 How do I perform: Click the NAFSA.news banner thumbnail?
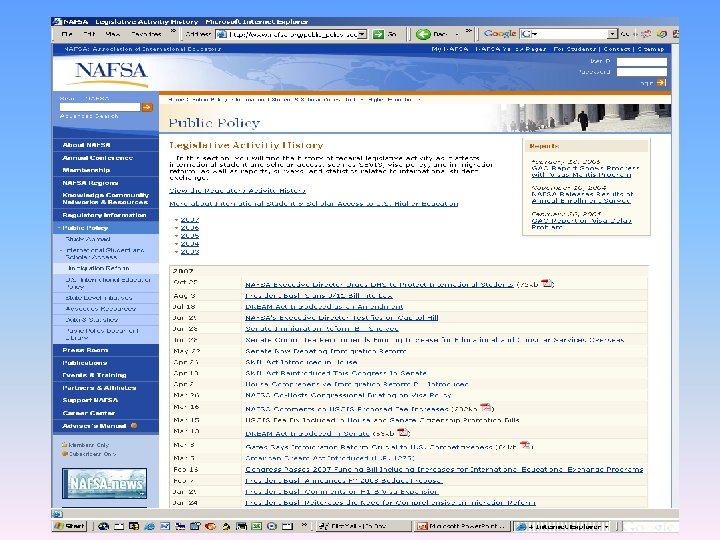pos(104,484)
